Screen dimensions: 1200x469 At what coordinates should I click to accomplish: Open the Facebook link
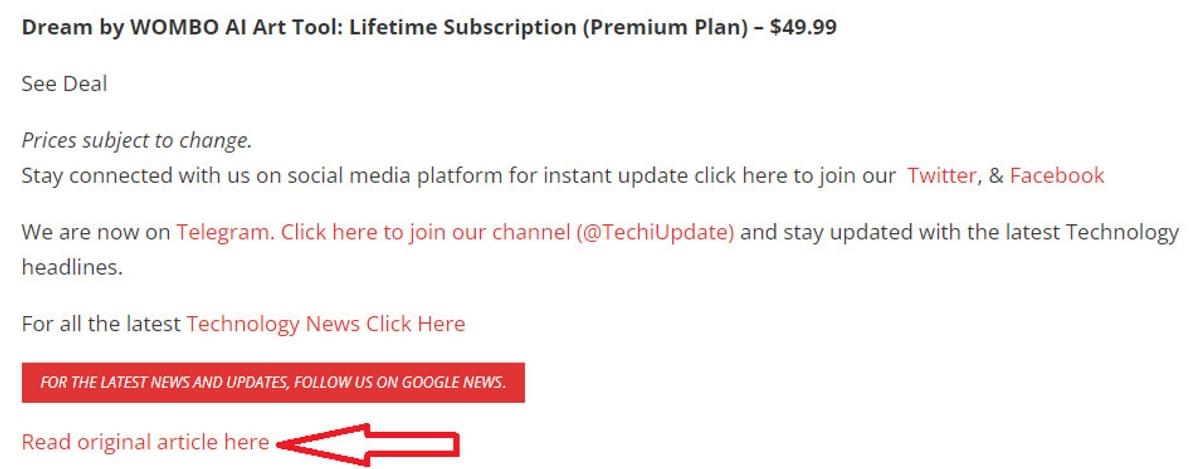(x=1057, y=176)
